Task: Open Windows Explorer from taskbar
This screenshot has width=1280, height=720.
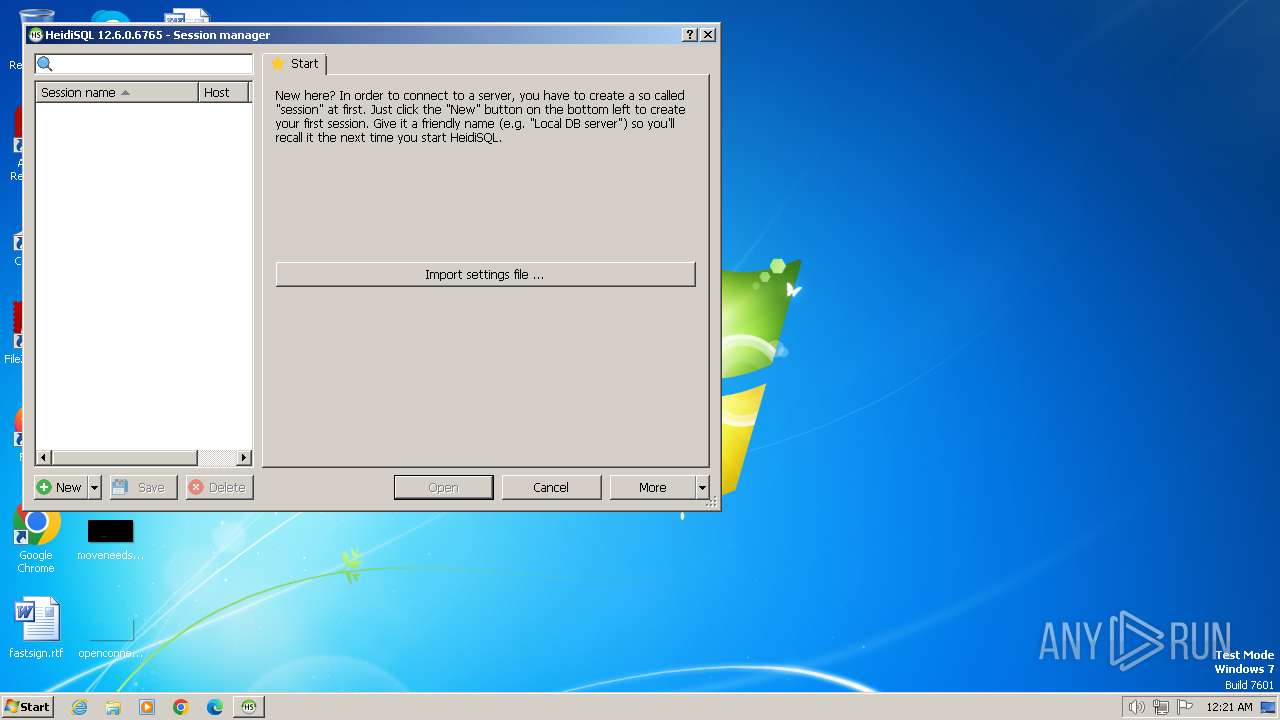Action: [x=113, y=706]
